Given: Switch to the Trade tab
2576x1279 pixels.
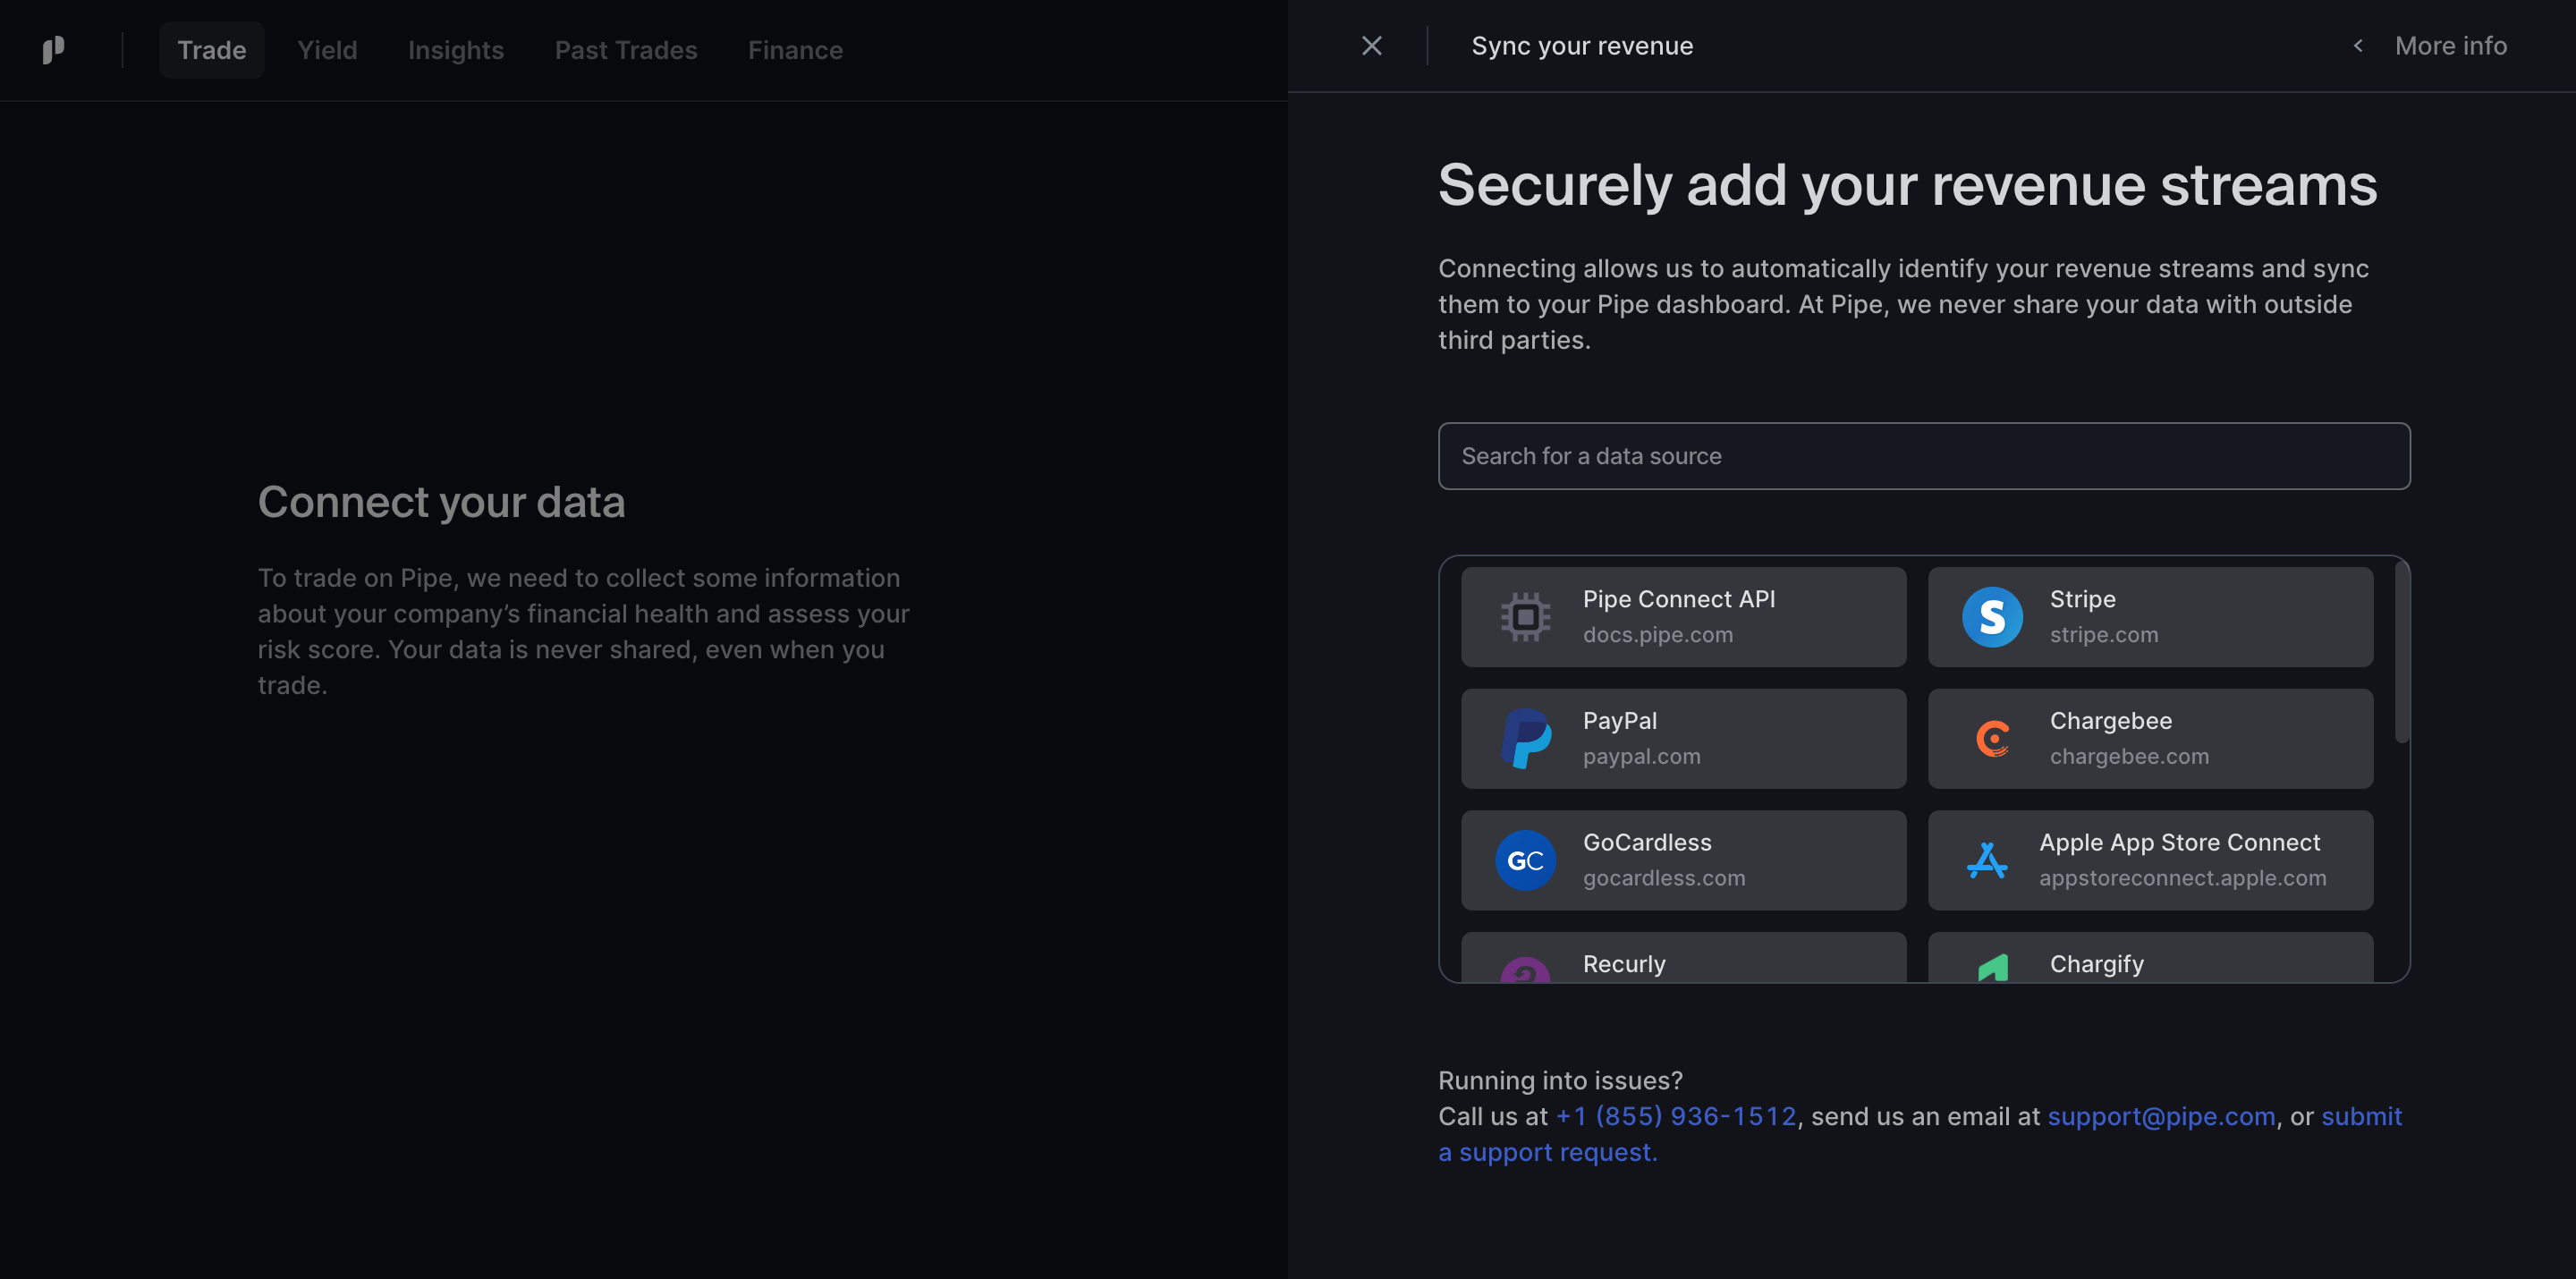Looking at the screenshot, I should coord(212,50).
